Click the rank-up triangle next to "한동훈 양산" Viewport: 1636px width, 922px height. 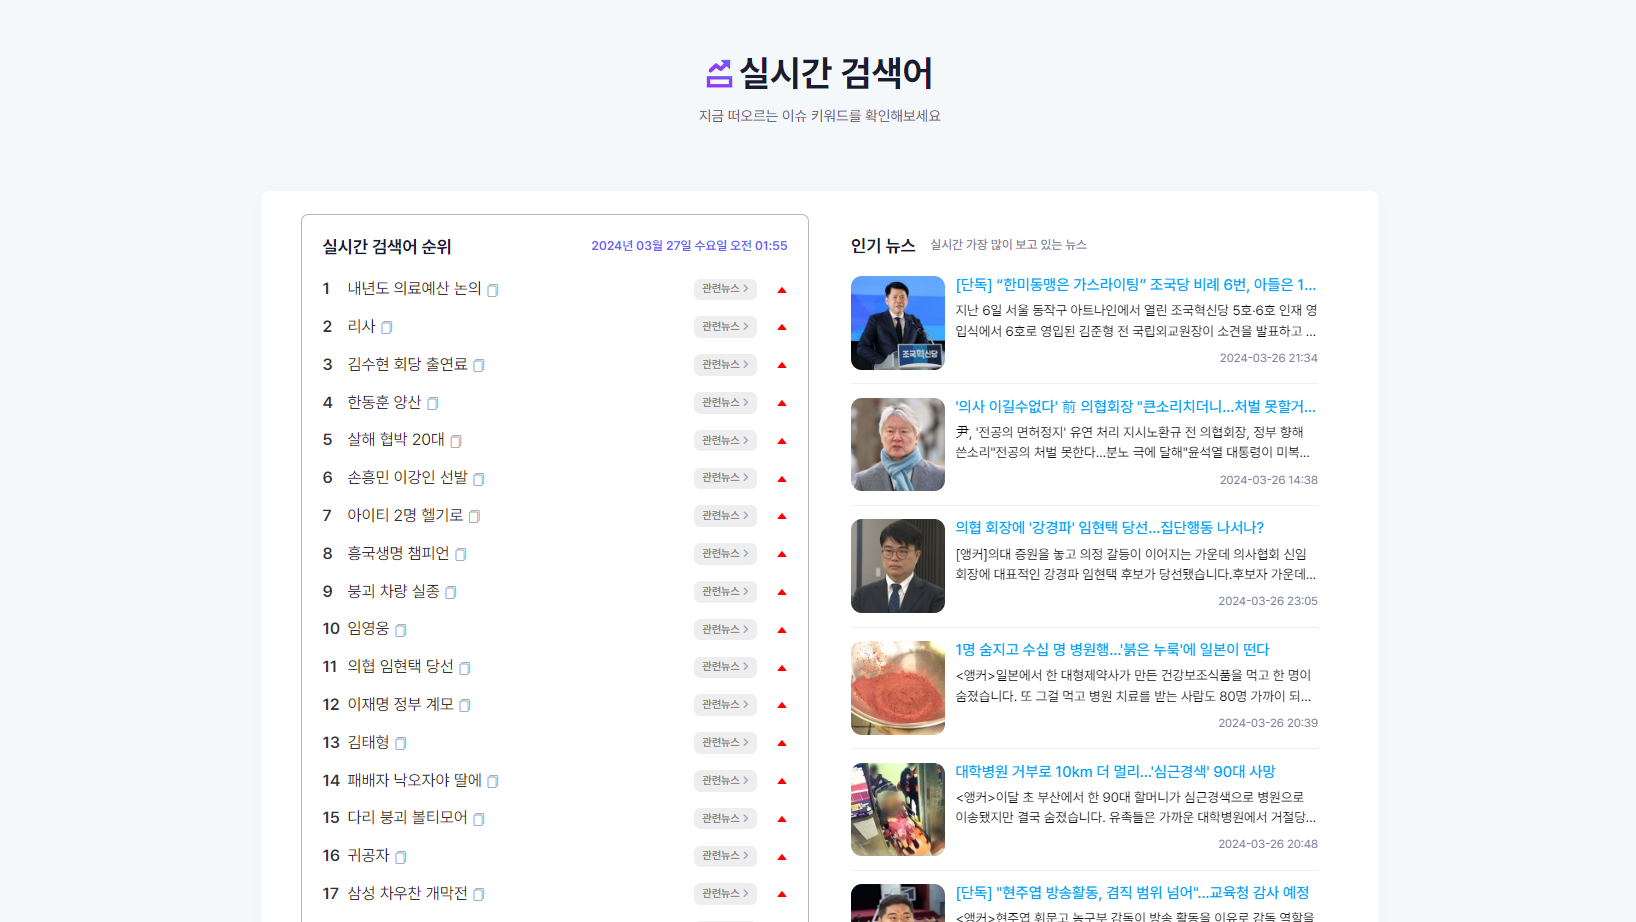click(781, 402)
